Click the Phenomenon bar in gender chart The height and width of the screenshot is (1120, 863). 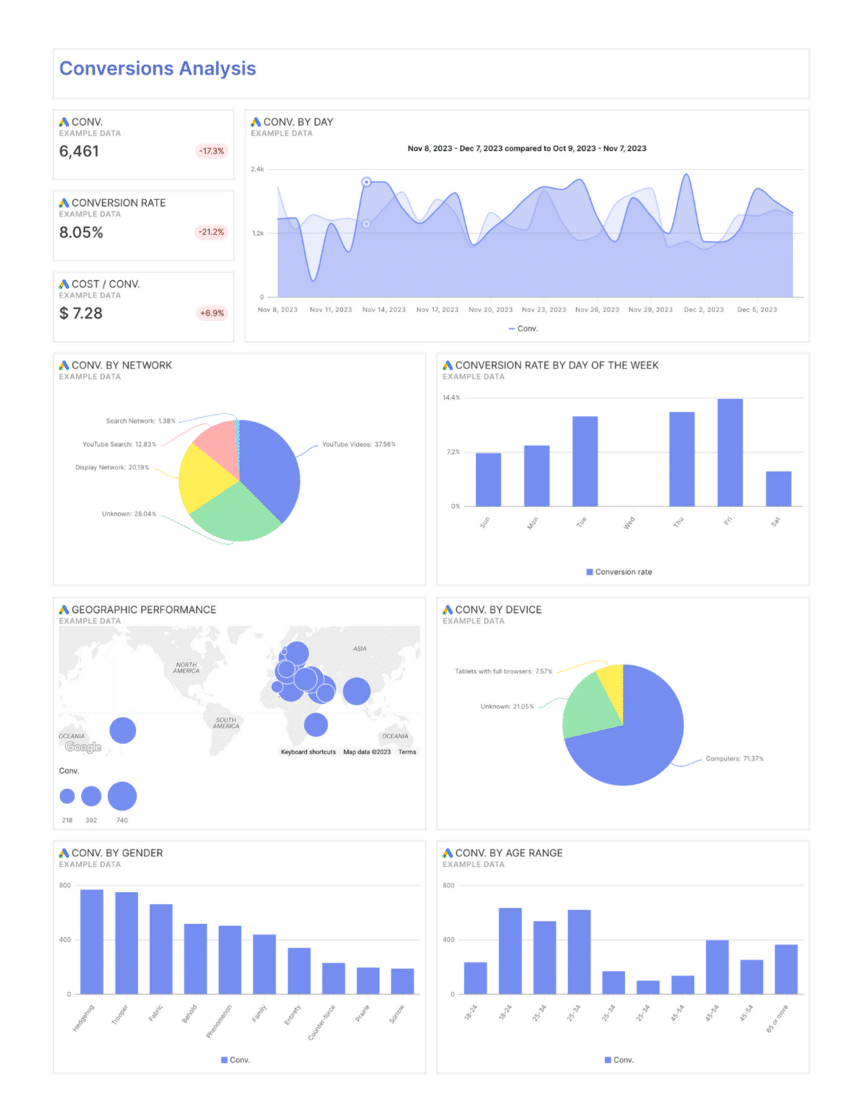coord(230,960)
